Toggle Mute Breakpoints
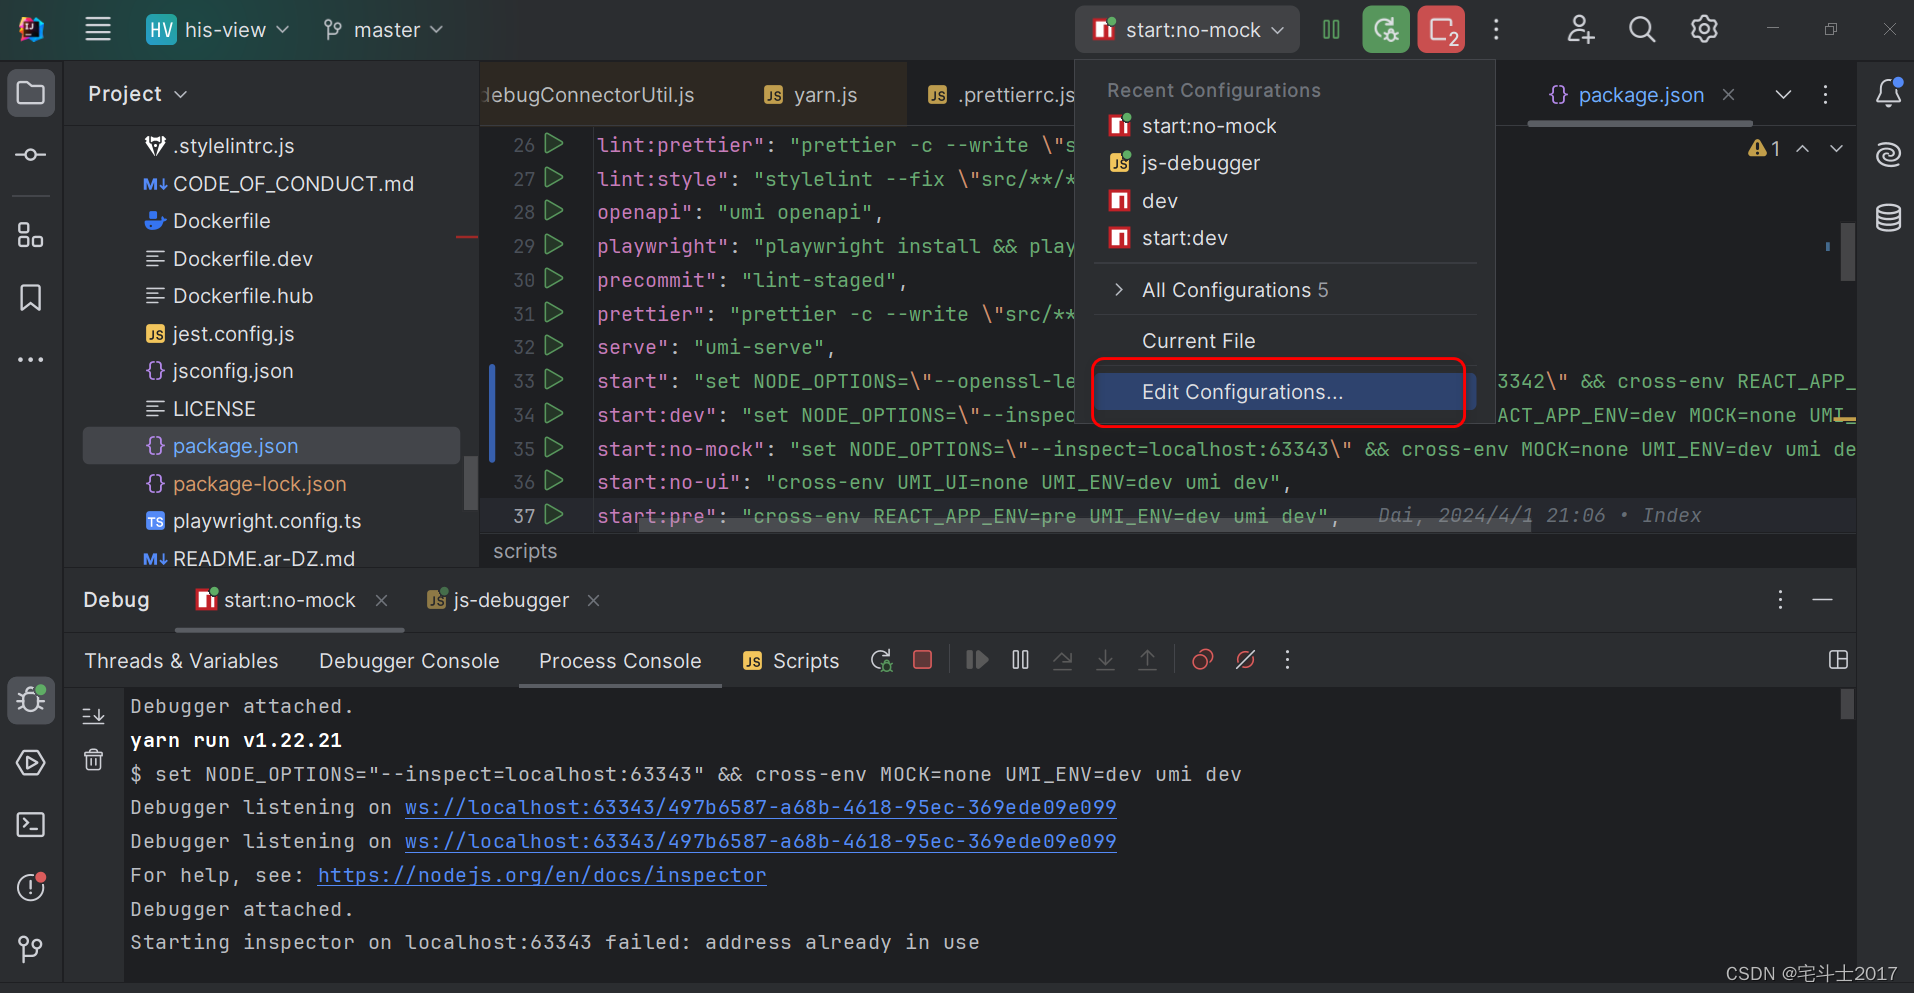The image size is (1914, 993). pos(1245,660)
